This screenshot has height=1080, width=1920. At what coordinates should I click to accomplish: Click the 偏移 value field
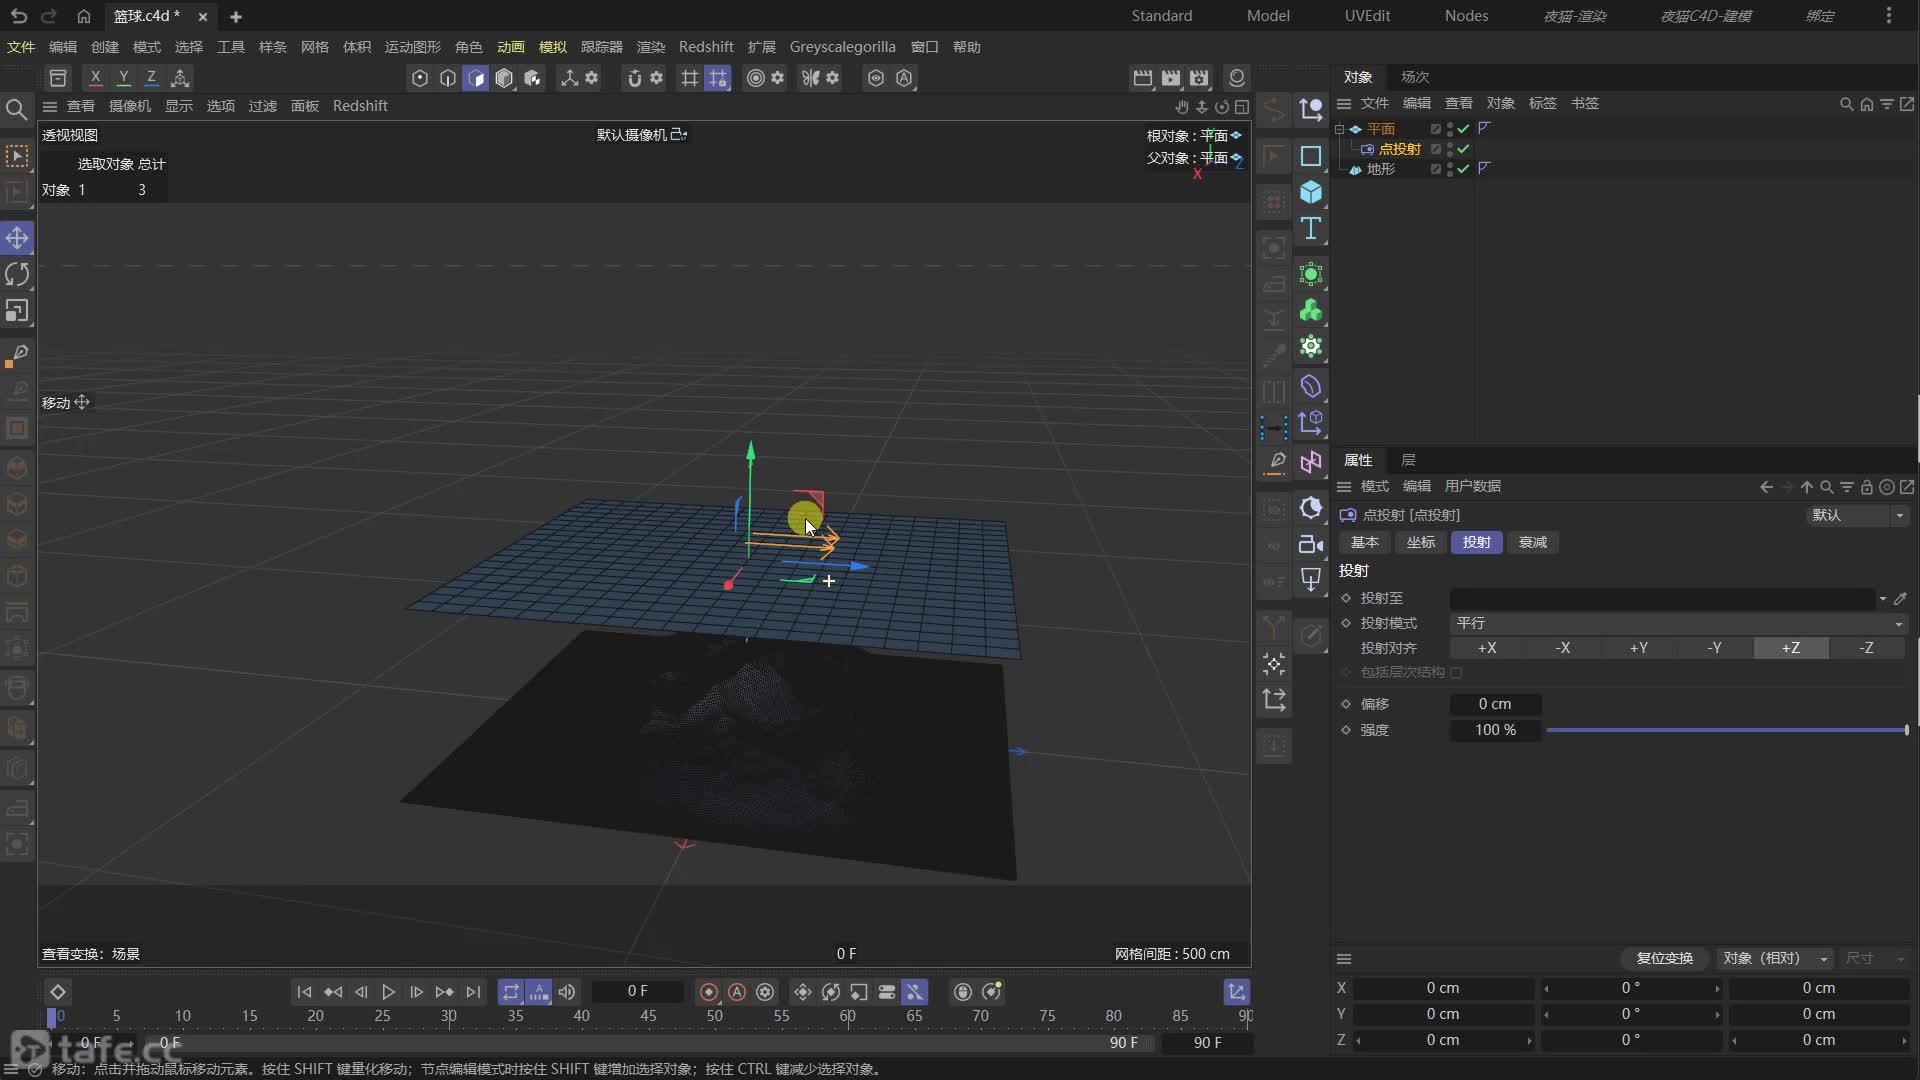(x=1495, y=704)
